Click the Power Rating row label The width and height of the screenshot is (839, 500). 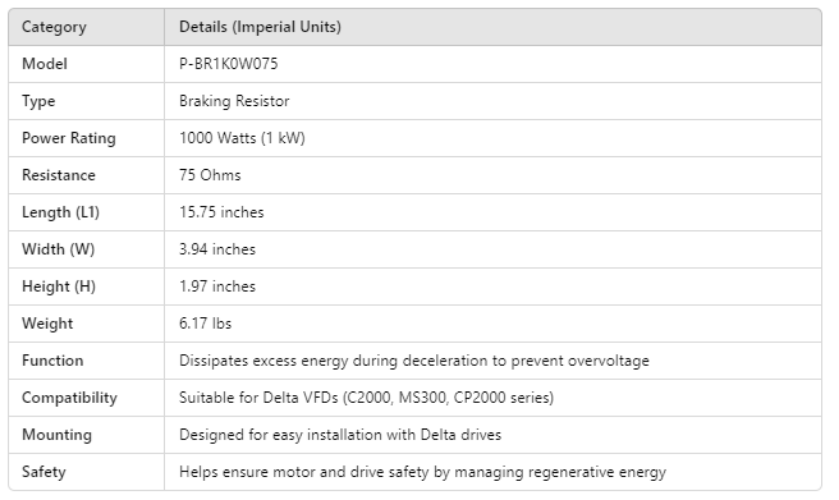coord(67,138)
